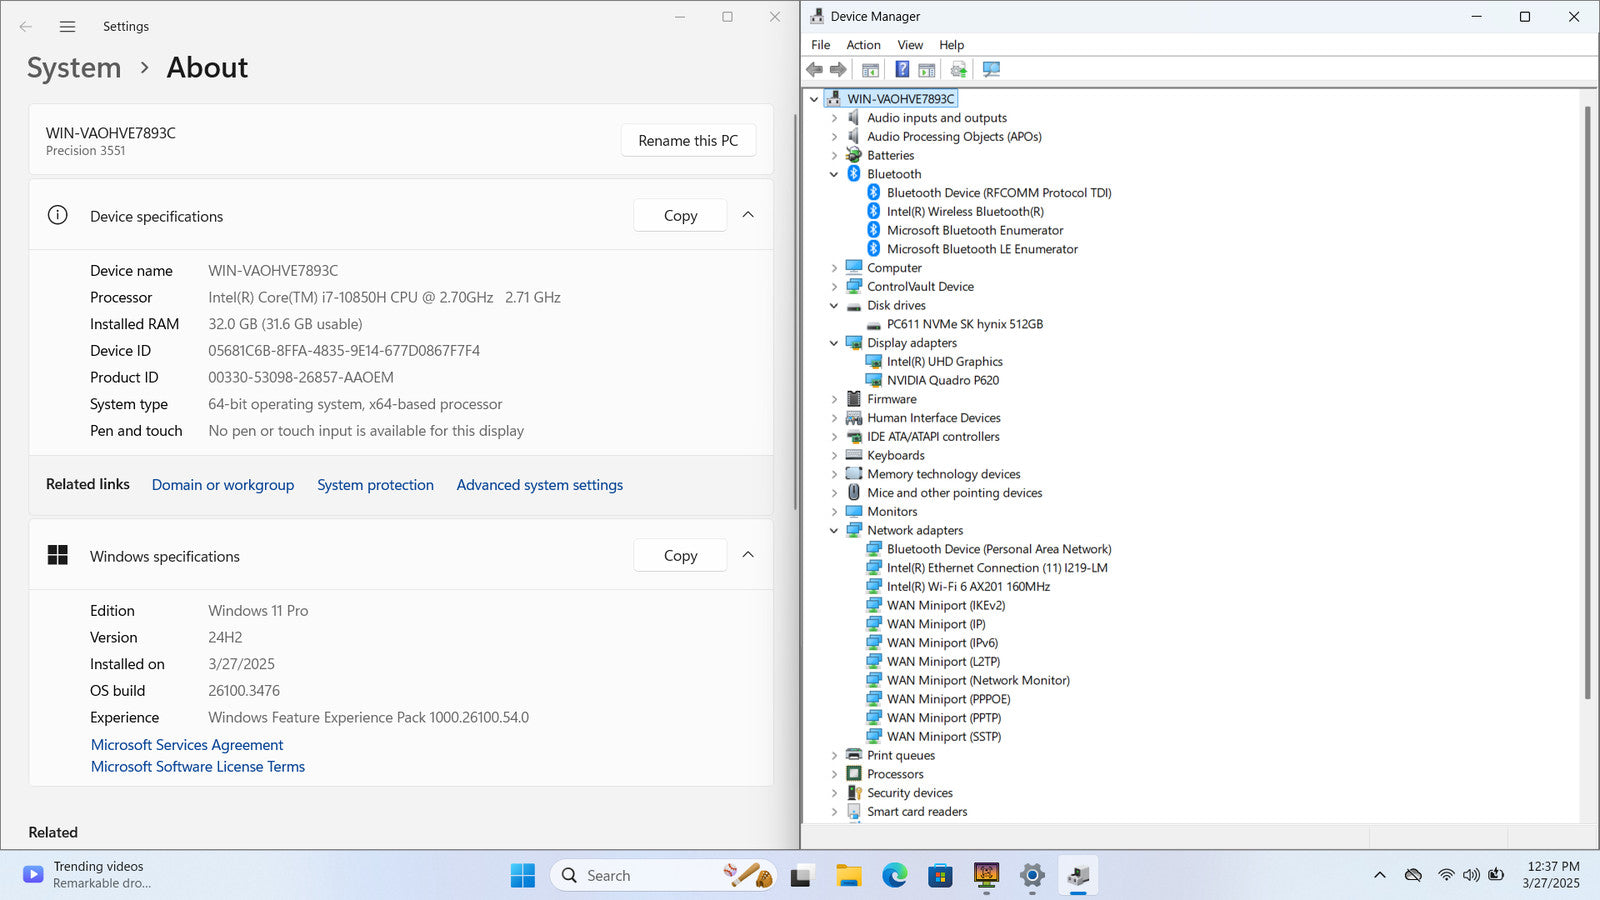Collapse the Disk drives node
The height and width of the screenshot is (900, 1600).
tap(834, 306)
